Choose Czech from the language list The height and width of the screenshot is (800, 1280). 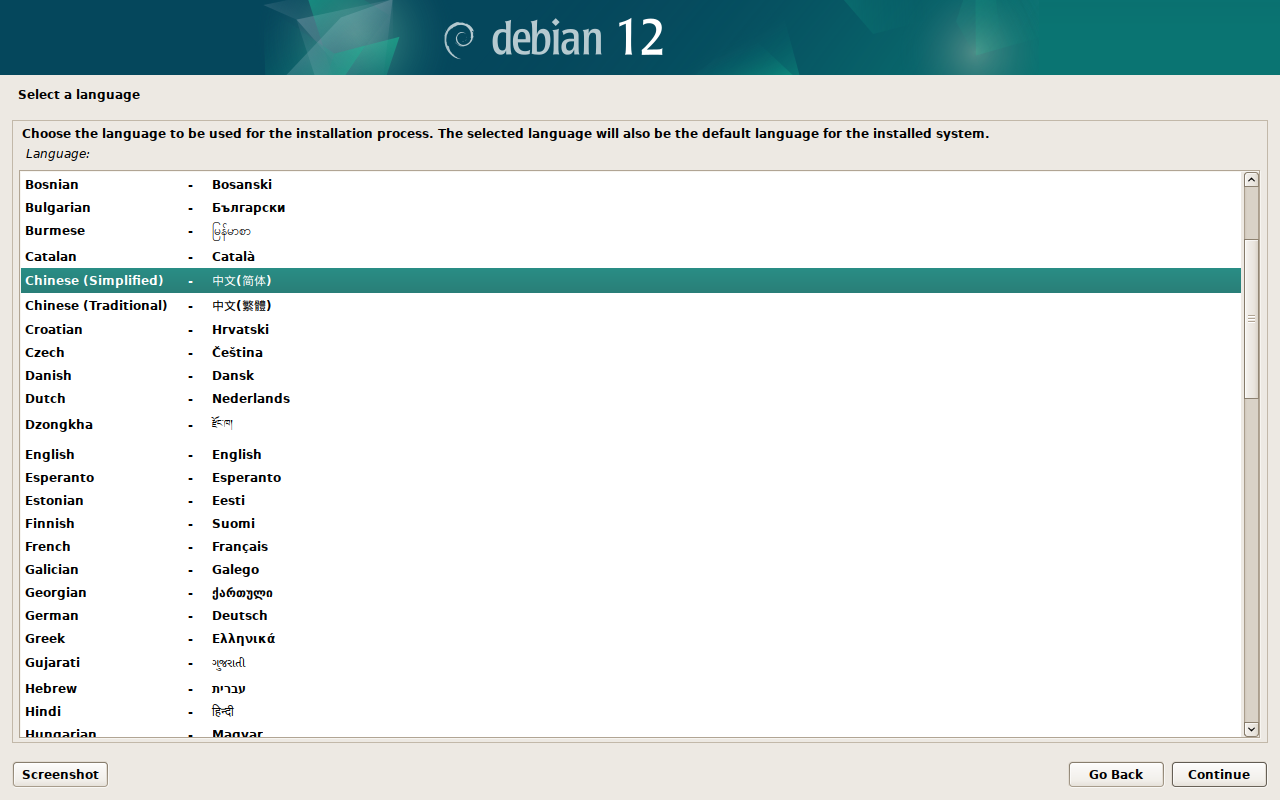point(631,352)
